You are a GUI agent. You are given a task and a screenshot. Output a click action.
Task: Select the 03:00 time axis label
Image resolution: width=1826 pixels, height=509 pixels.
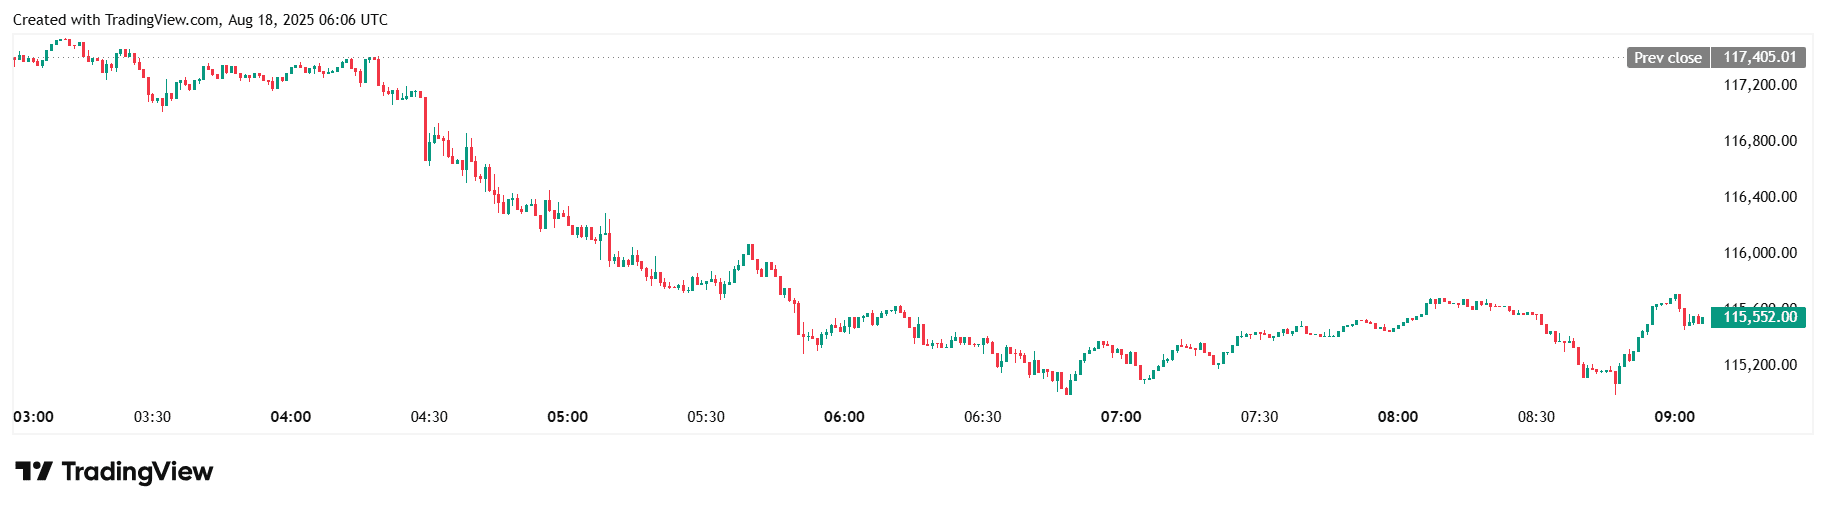point(34,417)
